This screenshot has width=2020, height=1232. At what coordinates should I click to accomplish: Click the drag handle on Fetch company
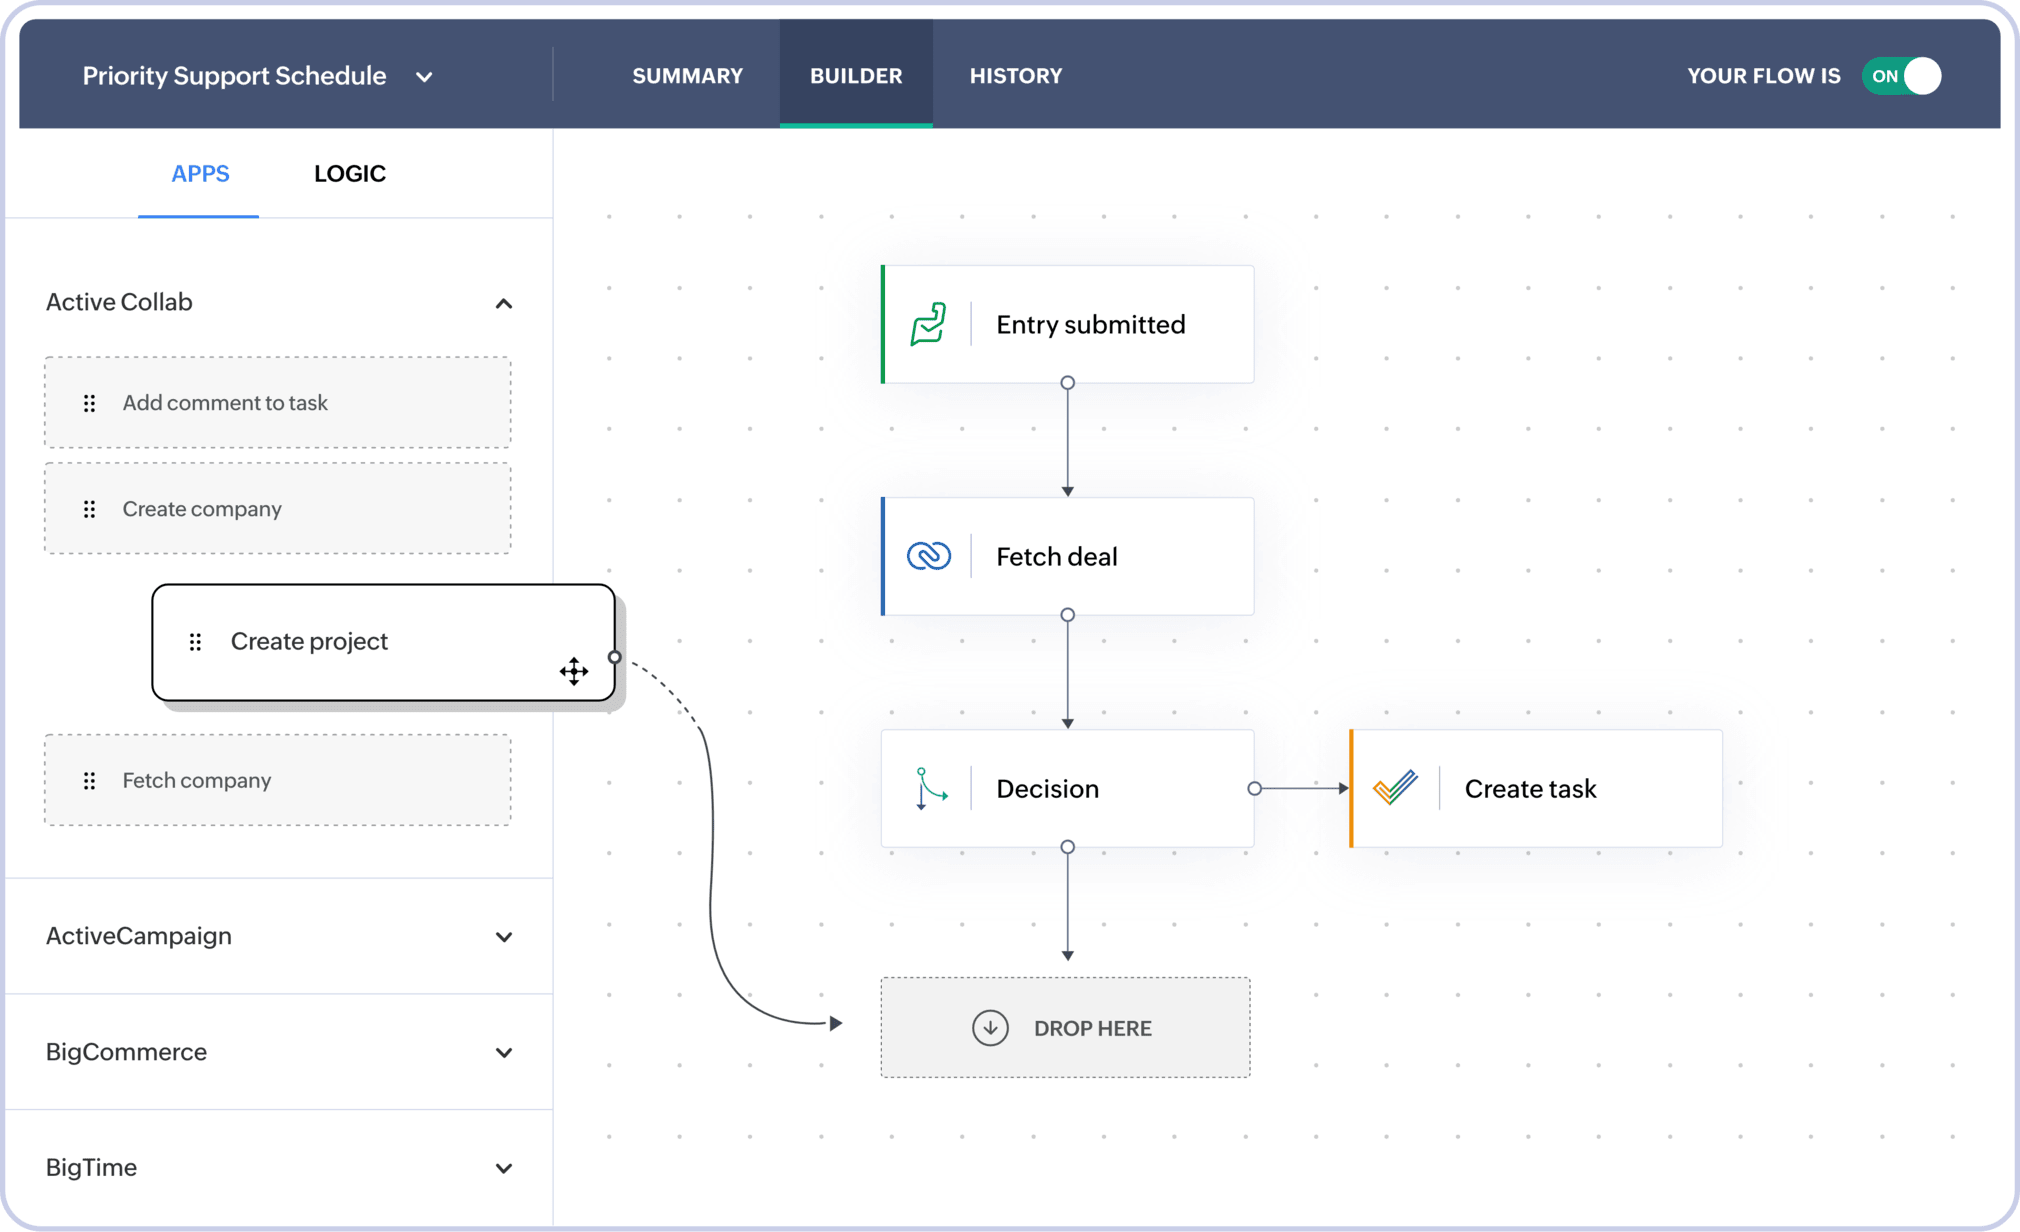90,780
